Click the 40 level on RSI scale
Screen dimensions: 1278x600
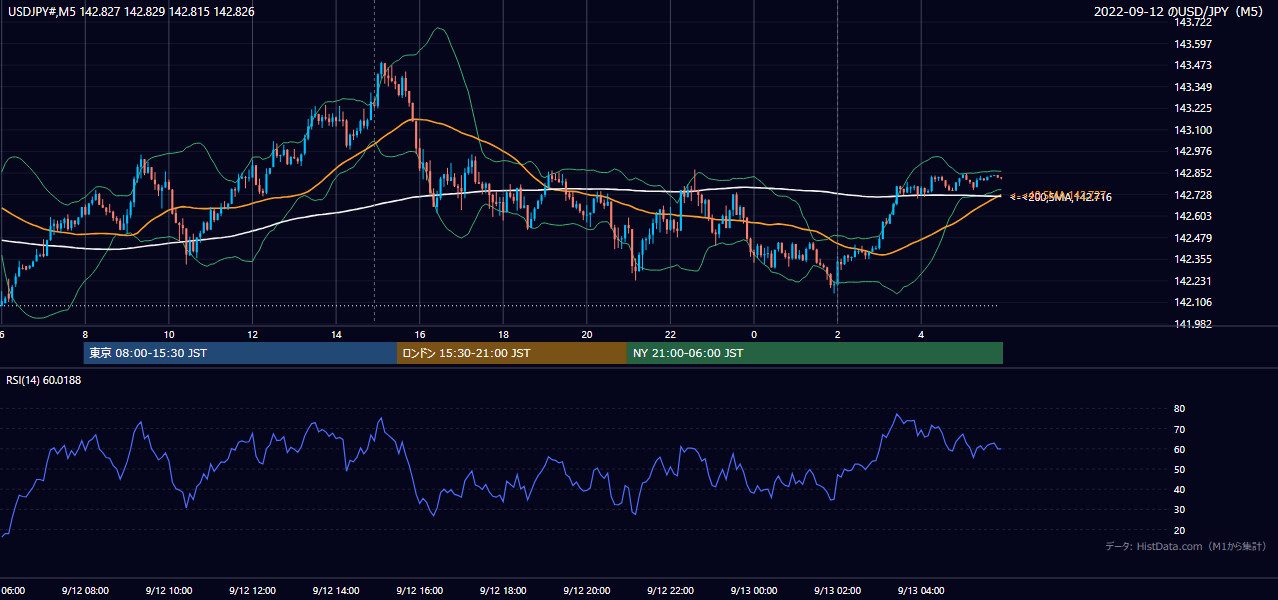[1180, 489]
